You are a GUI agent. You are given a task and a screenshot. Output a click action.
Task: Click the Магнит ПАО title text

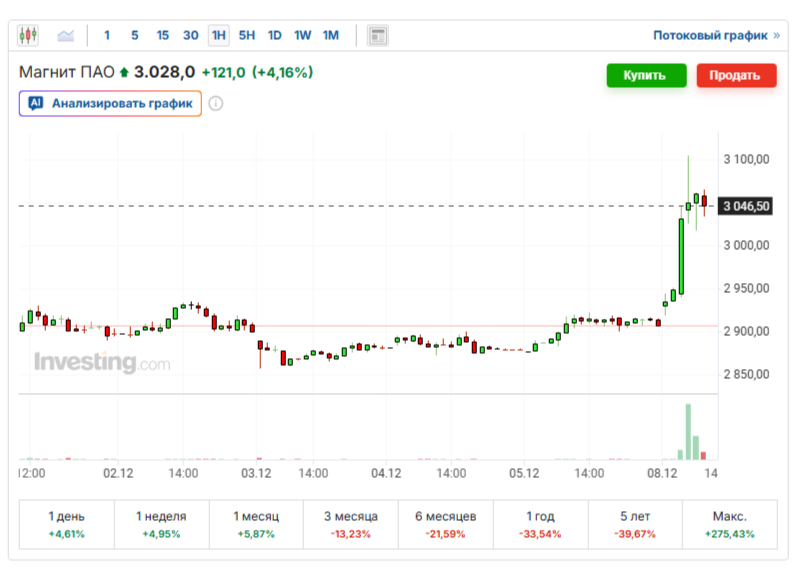[67, 72]
